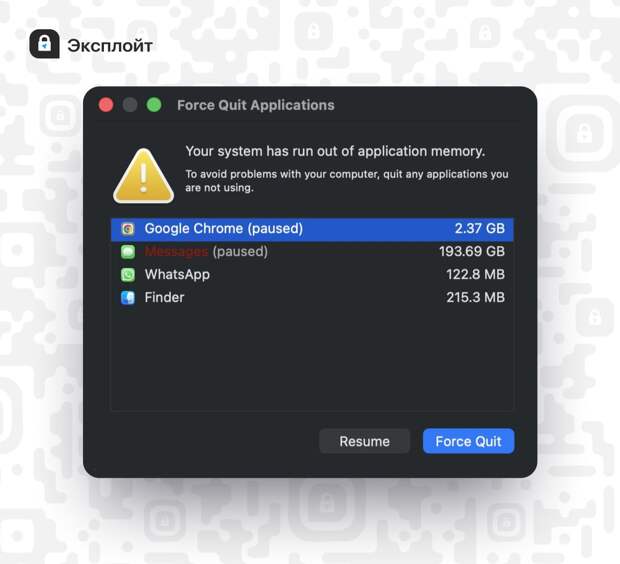This screenshot has width=620, height=564.
Task: Click the Resume button
Action: click(365, 441)
